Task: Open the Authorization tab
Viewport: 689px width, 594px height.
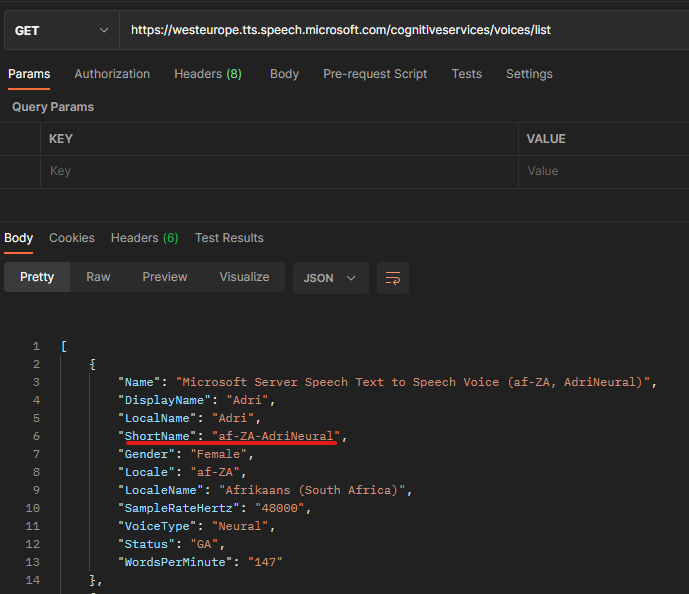Action: point(112,74)
